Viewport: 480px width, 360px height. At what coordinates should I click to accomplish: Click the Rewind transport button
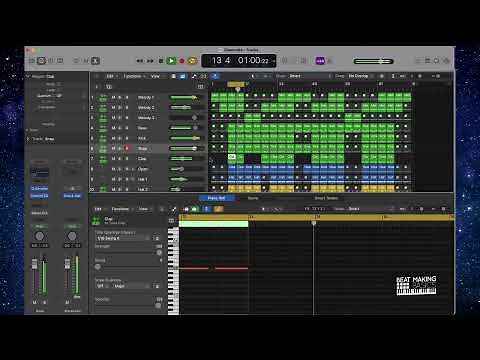(x=140, y=61)
